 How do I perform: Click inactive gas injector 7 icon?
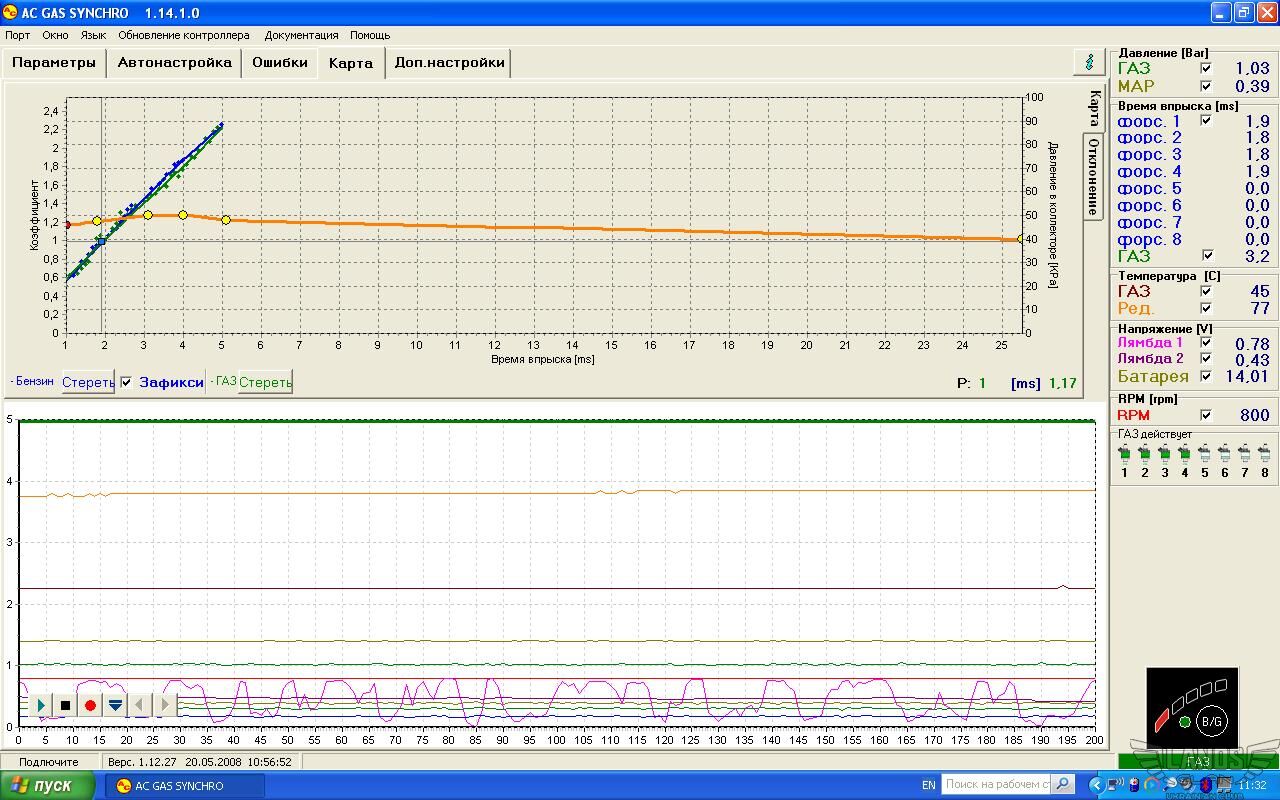click(x=1245, y=453)
